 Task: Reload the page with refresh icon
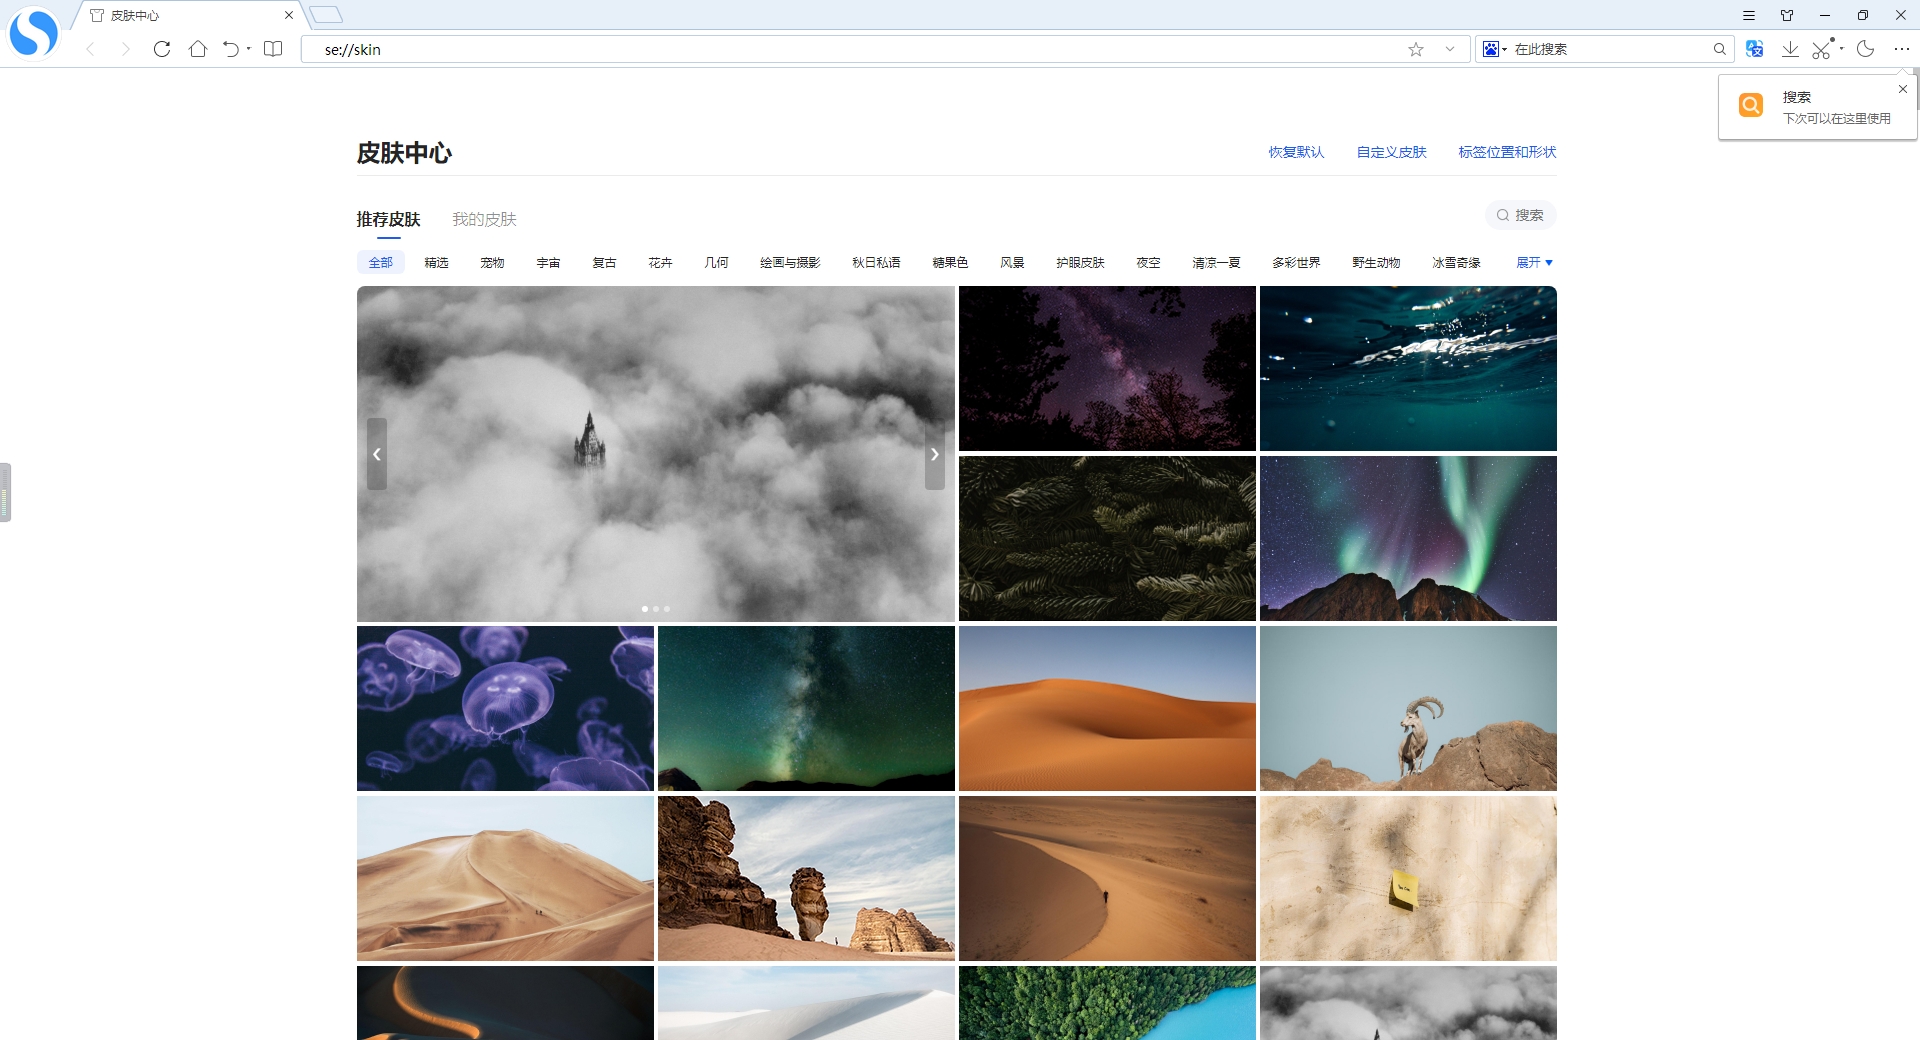coord(162,49)
